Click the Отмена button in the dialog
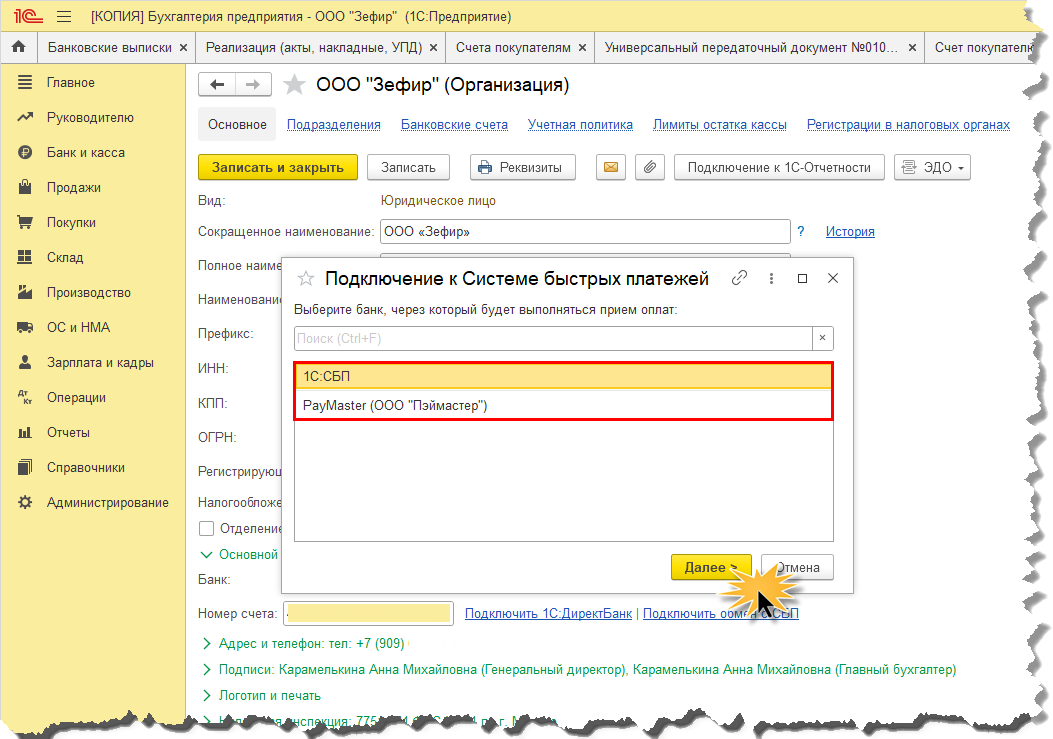This screenshot has width=1053, height=739. [x=797, y=567]
